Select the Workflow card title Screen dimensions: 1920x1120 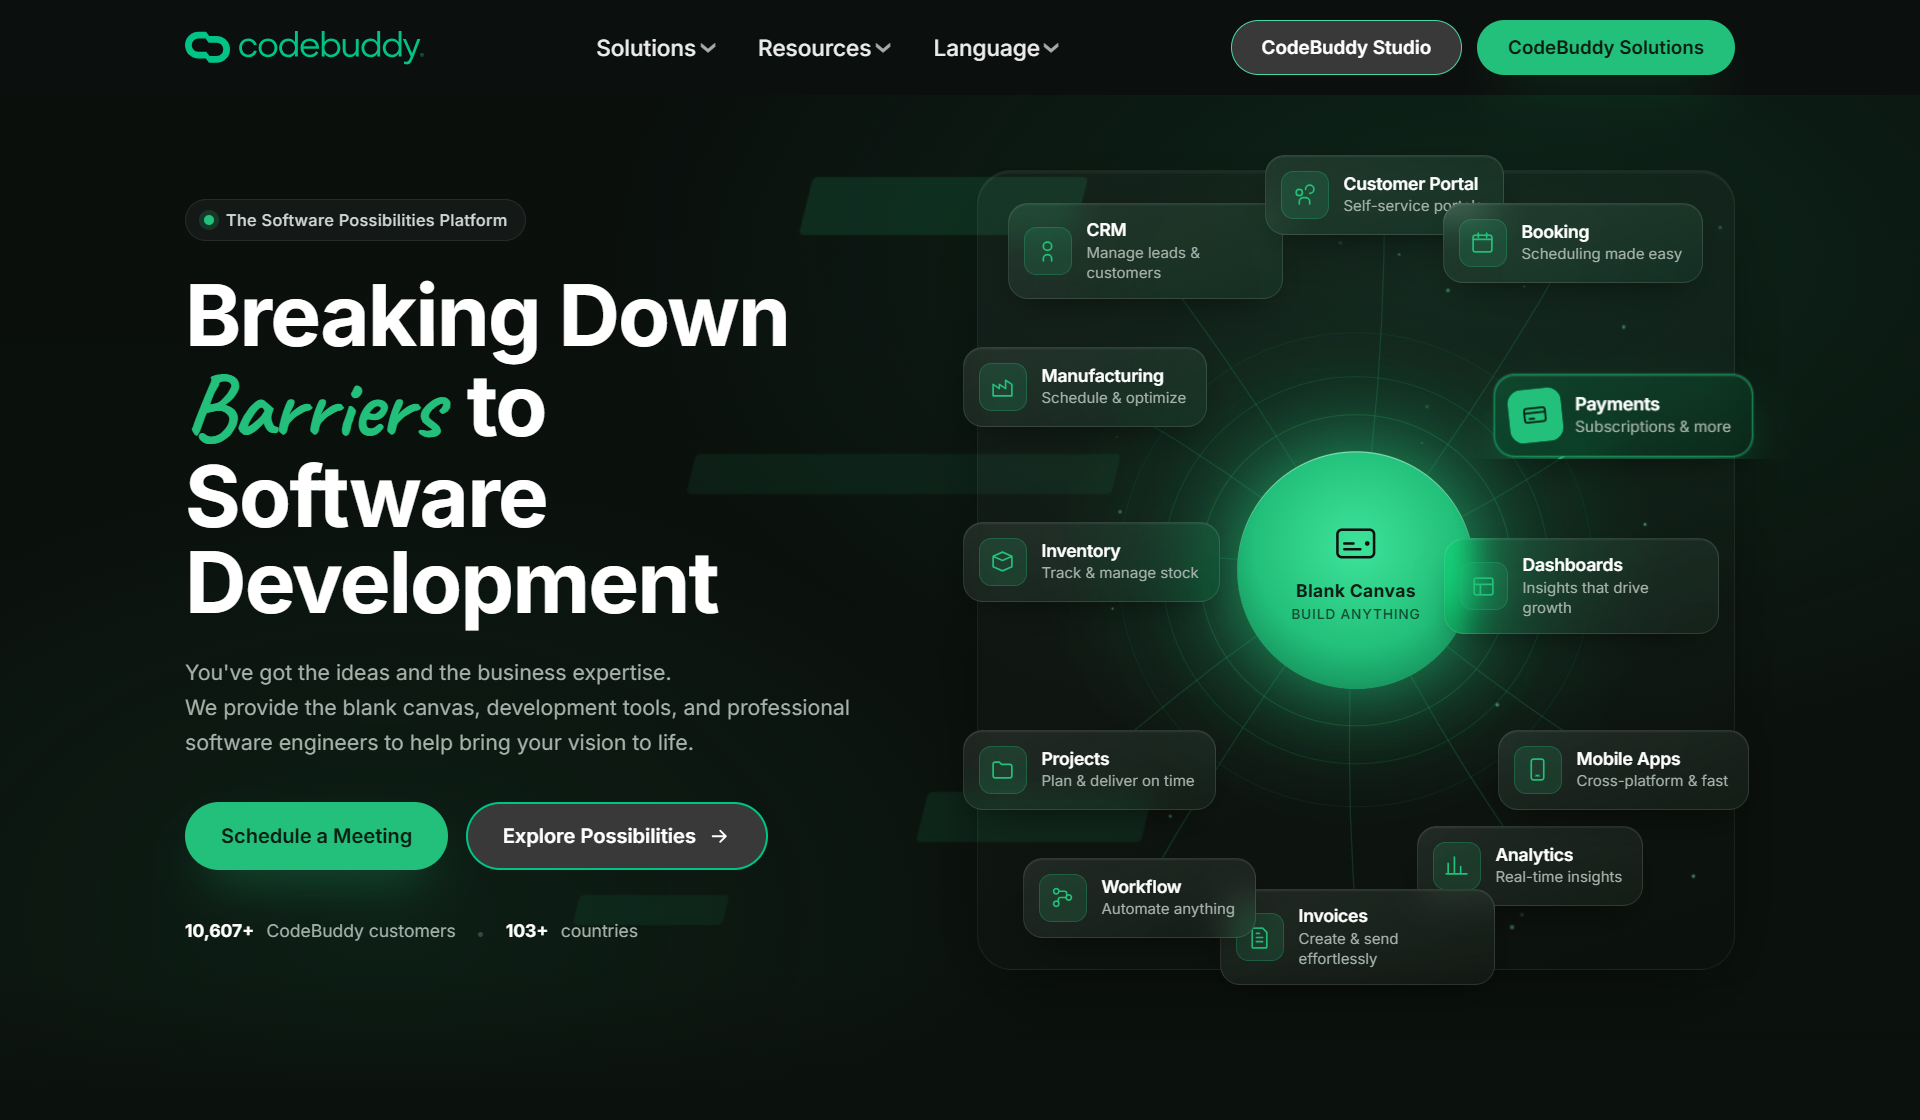[x=1141, y=887]
